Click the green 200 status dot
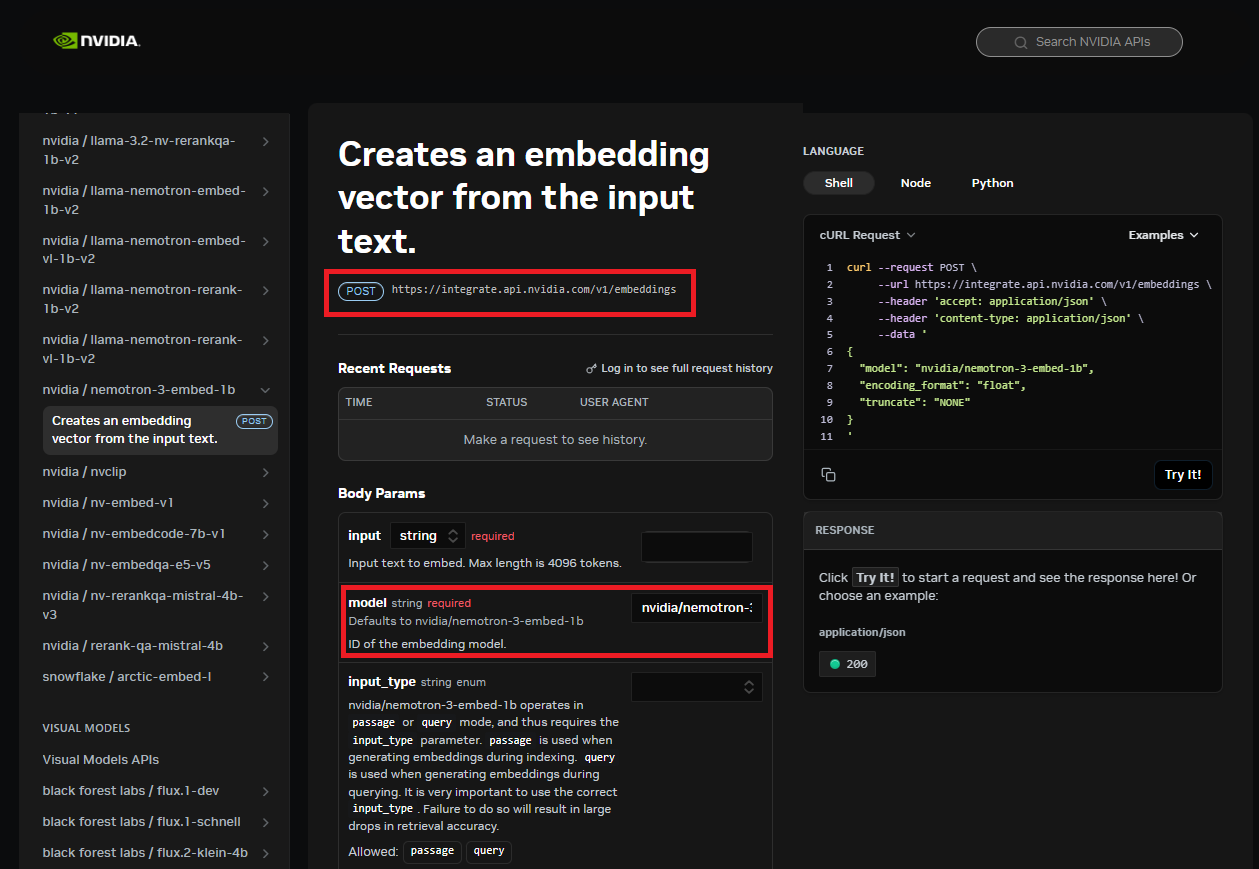 [834, 664]
